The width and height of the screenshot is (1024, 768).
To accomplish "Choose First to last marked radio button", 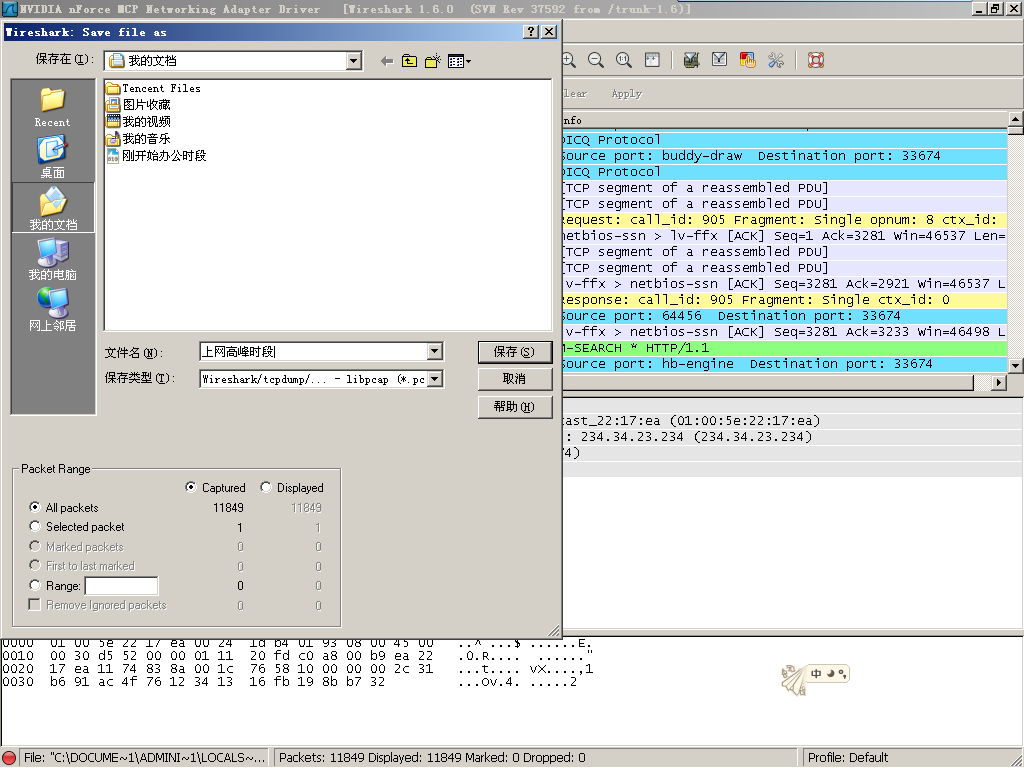I will click(x=35, y=565).
